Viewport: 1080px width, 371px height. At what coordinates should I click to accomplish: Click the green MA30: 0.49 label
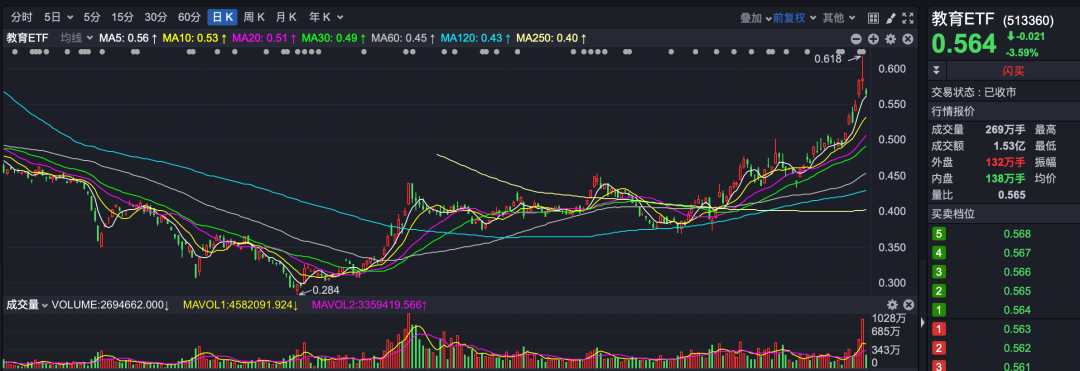point(334,39)
